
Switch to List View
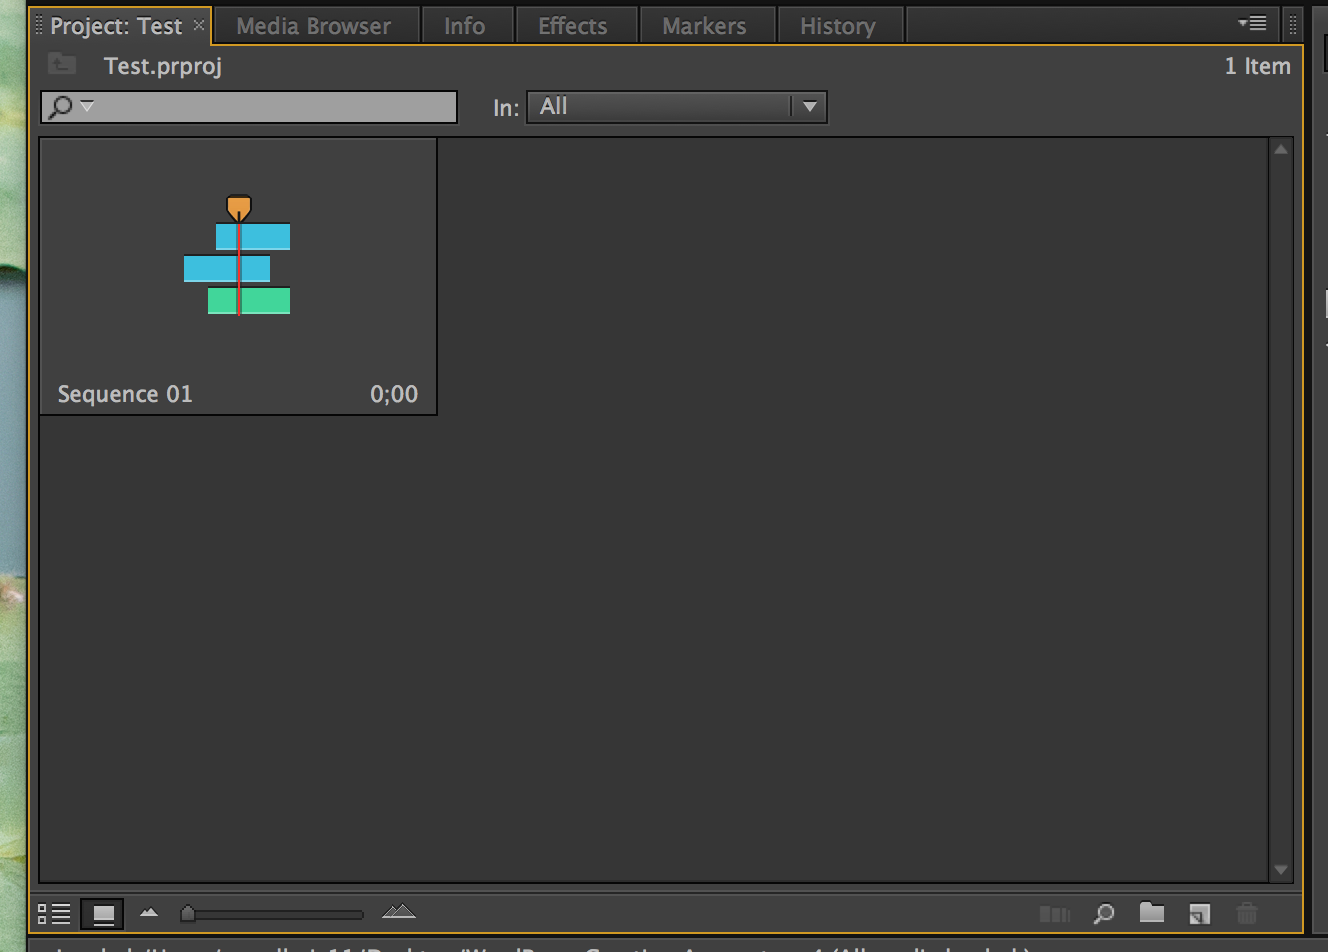click(x=54, y=913)
